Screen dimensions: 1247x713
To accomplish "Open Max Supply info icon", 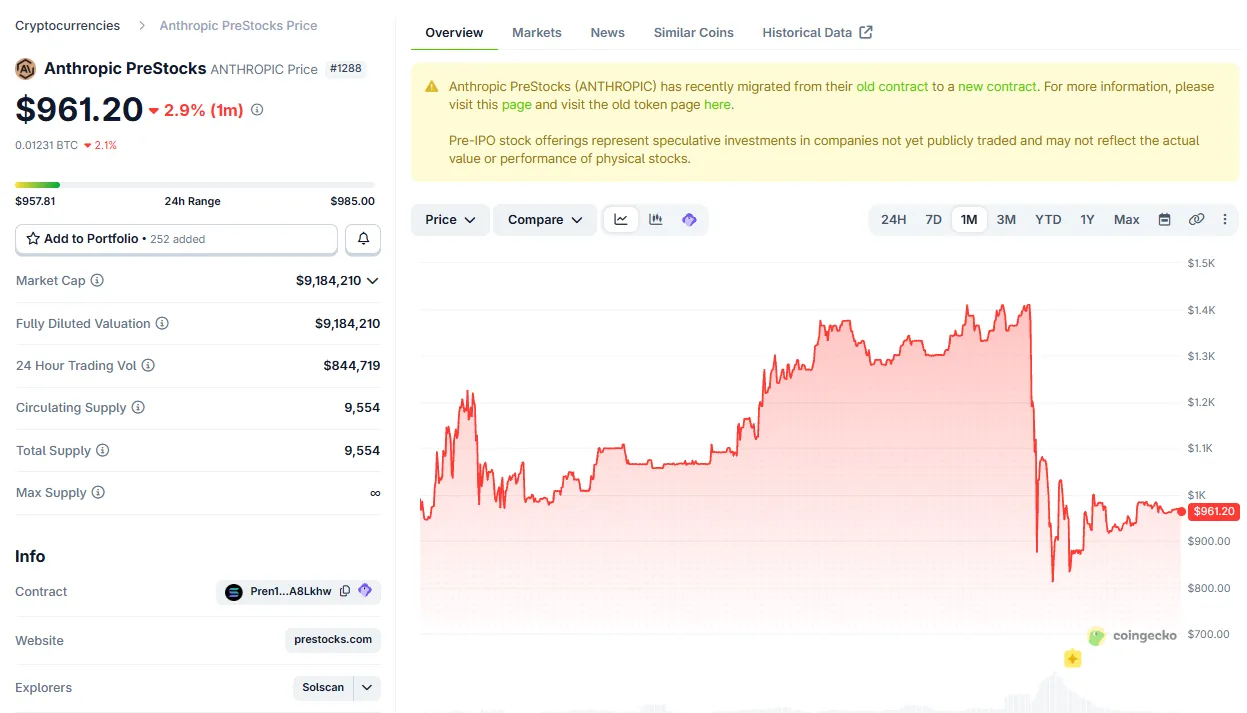I will pos(98,493).
